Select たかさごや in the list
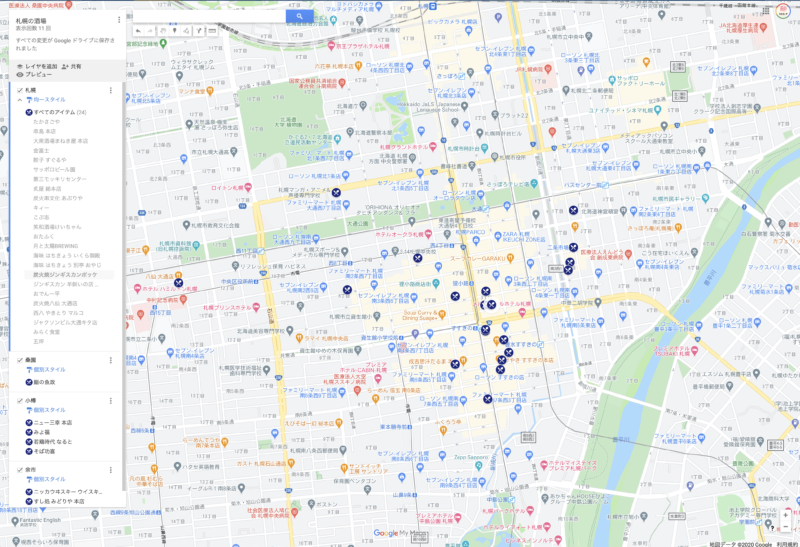Screen dimensions: 800x547 click(x=46, y=122)
